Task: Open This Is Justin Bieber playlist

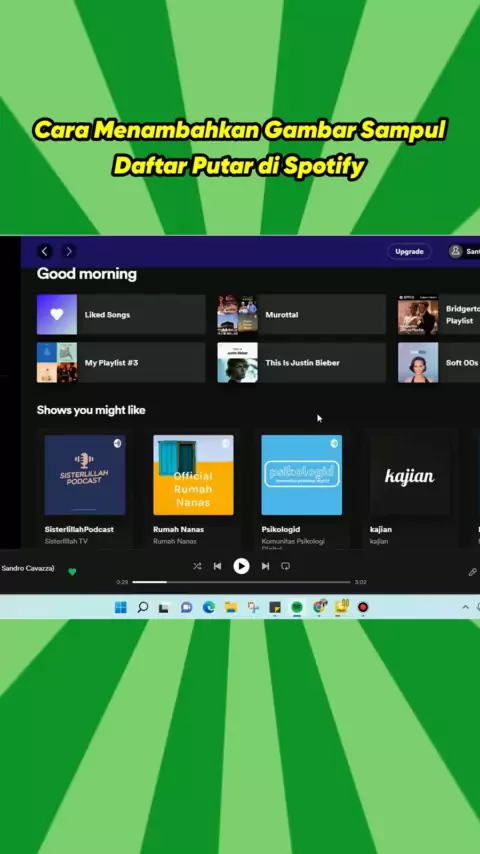Action: click(301, 362)
